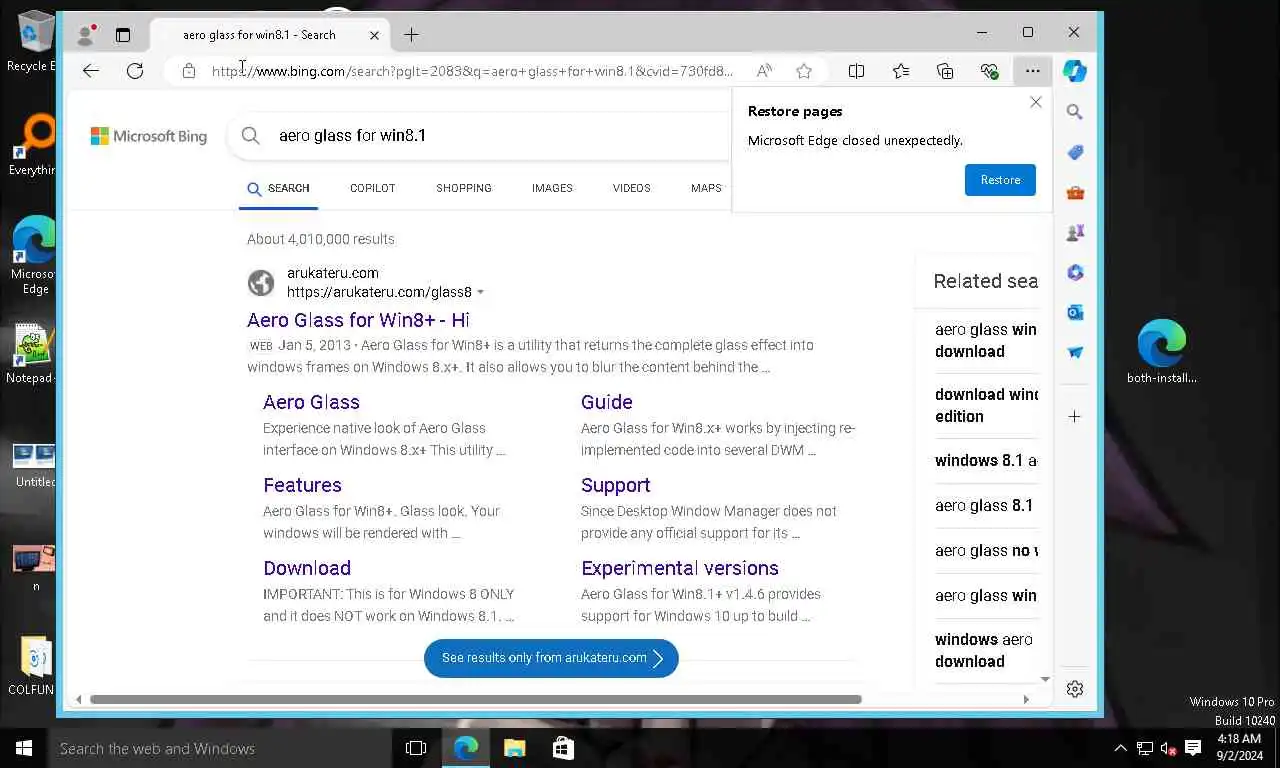This screenshot has height=768, width=1280.
Task: Open split screen icon
Action: (x=857, y=71)
